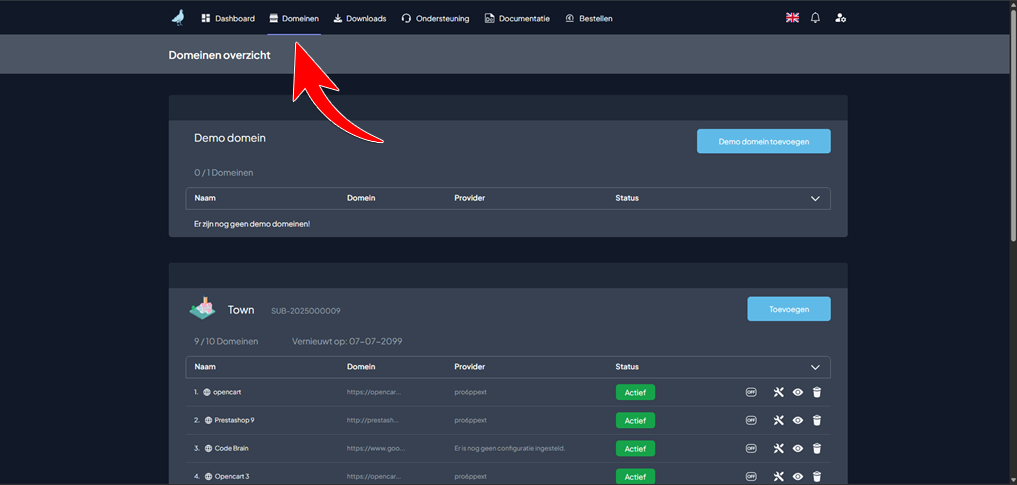The height and width of the screenshot is (485, 1017).
Task: Click the bird logo in the navbar
Action: click(x=178, y=17)
